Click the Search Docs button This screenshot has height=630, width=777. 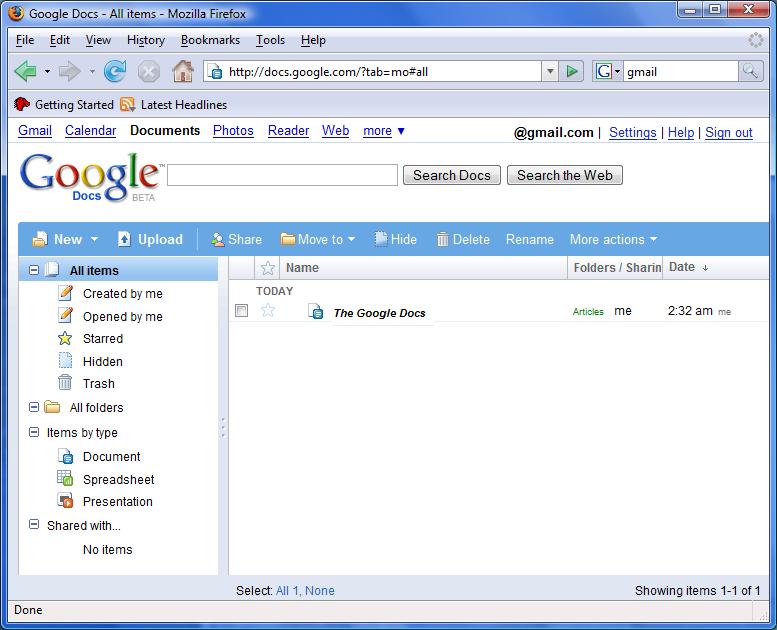tap(451, 175)
